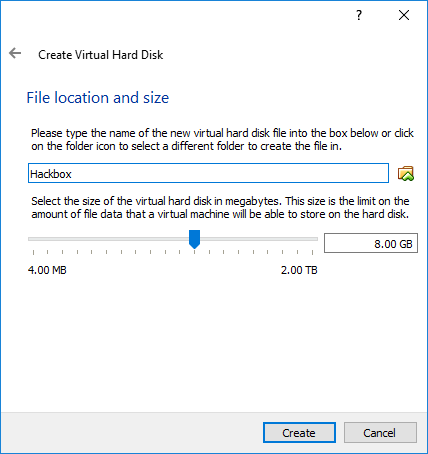
Task: Click the question mark help icon
Action: pos(359,15)
